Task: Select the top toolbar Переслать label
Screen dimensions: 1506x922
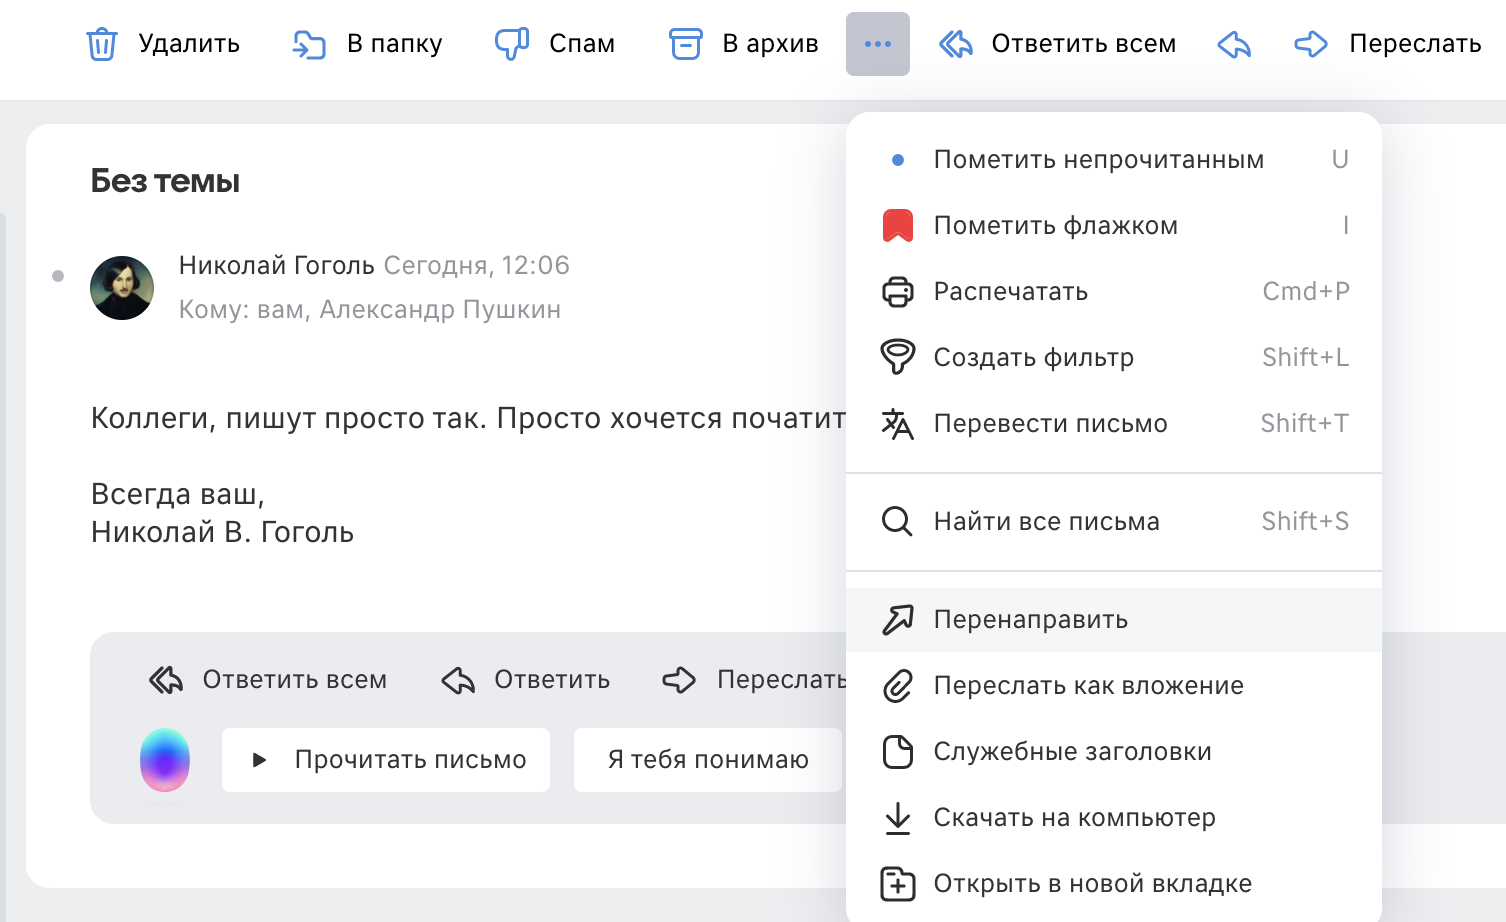Action: [1416, 44]
